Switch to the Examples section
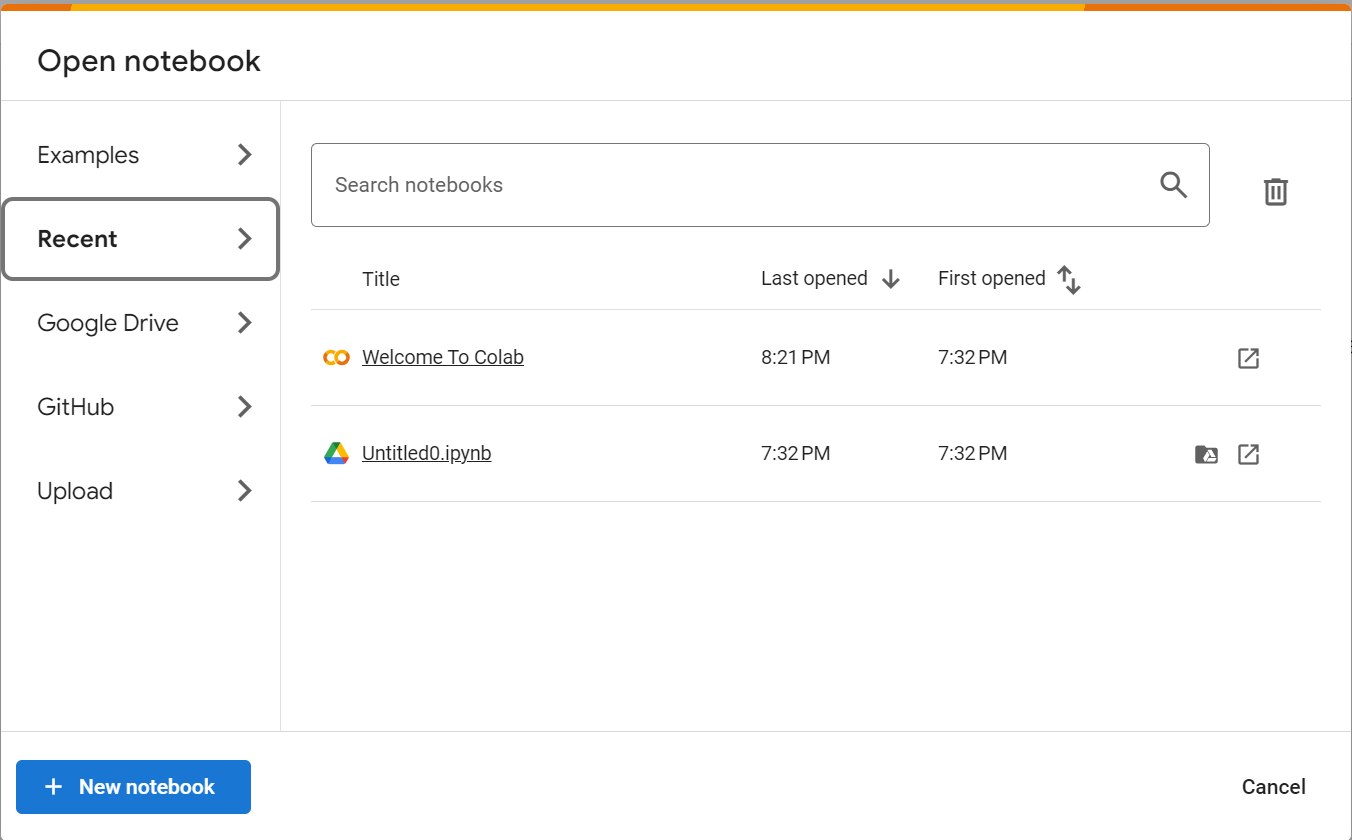 (141, 155)
